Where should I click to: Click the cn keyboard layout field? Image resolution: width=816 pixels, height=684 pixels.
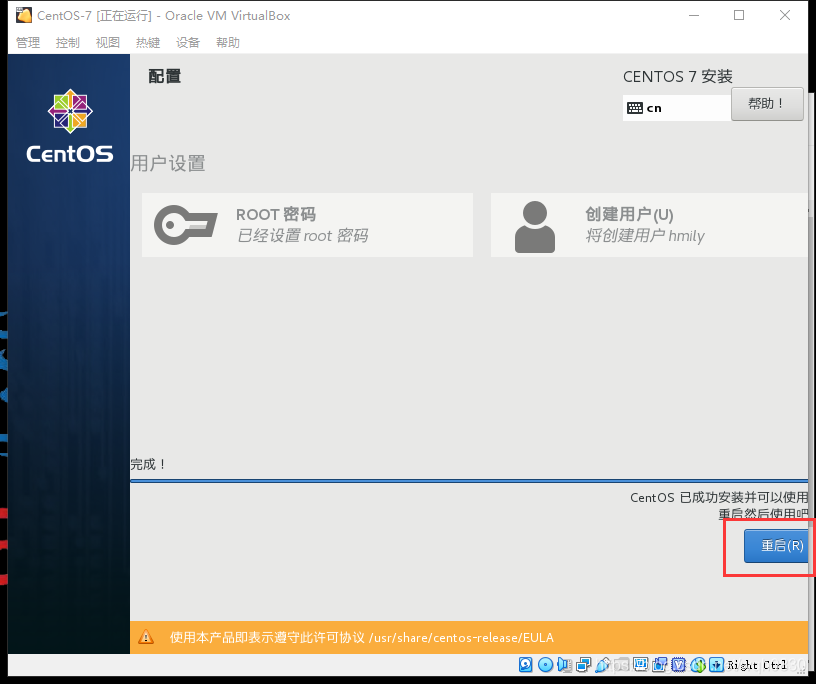tap(677, 108)
